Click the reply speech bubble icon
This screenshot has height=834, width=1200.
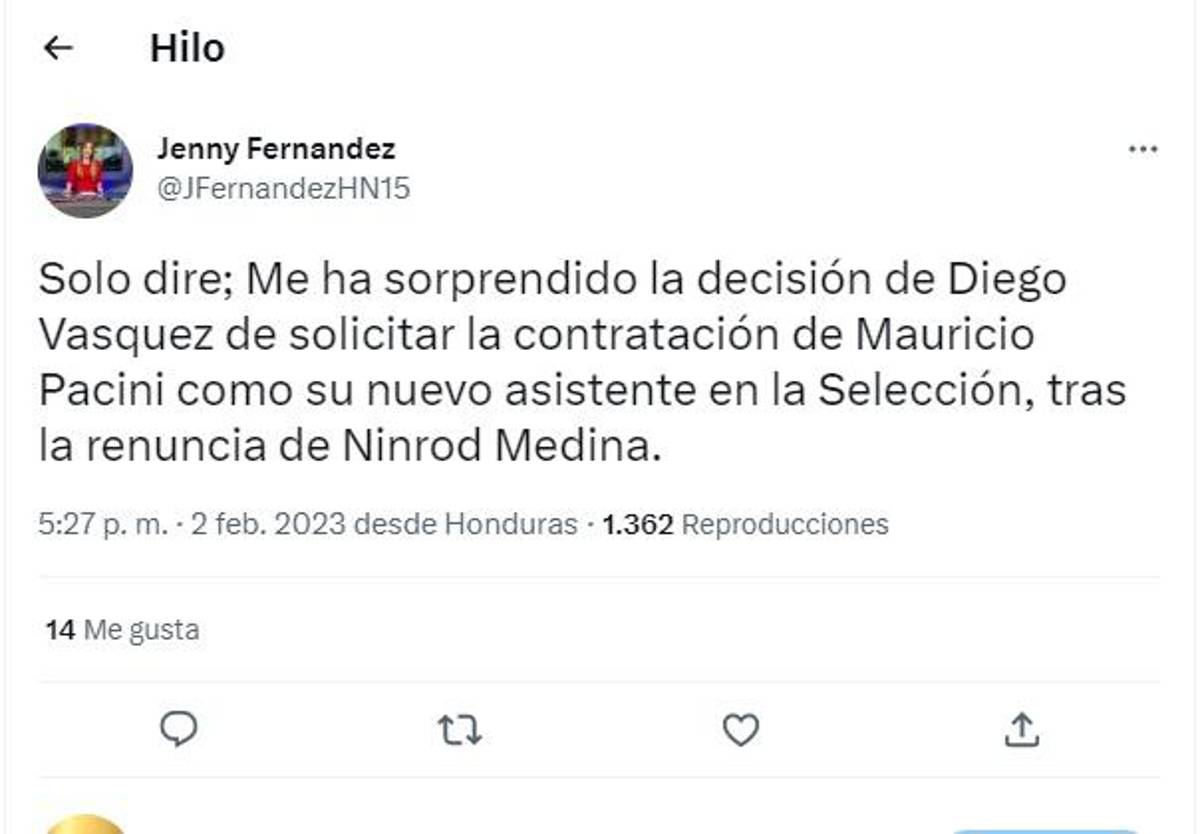179,730
